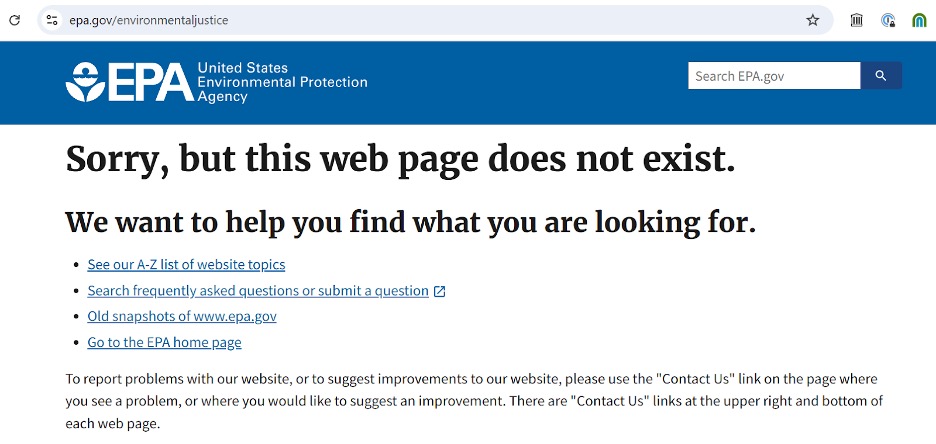This screenshot has height=444, width=936.
Task: Click the blue circular extension icon with the lock
Action: (888, 20)
